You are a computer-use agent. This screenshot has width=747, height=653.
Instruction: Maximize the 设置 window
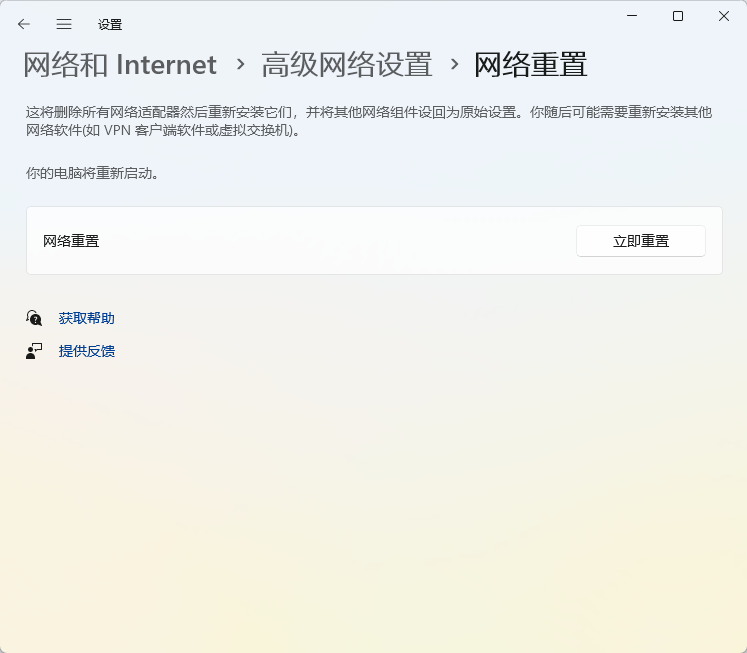[678, 16]
